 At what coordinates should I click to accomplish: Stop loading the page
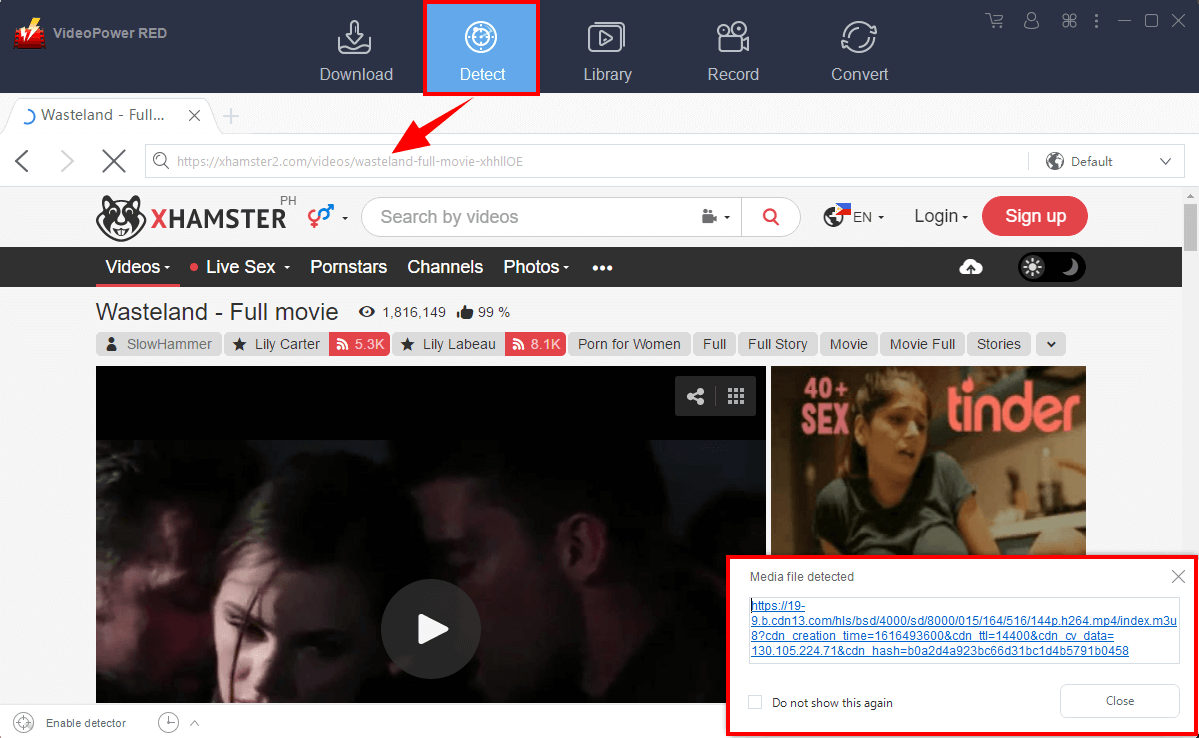click(x=114, y=161)
